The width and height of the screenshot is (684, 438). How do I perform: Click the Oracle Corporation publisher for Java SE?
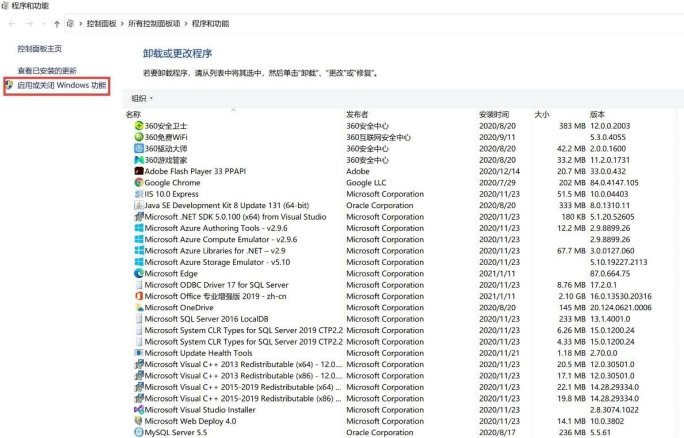click(x=380, y=205)
